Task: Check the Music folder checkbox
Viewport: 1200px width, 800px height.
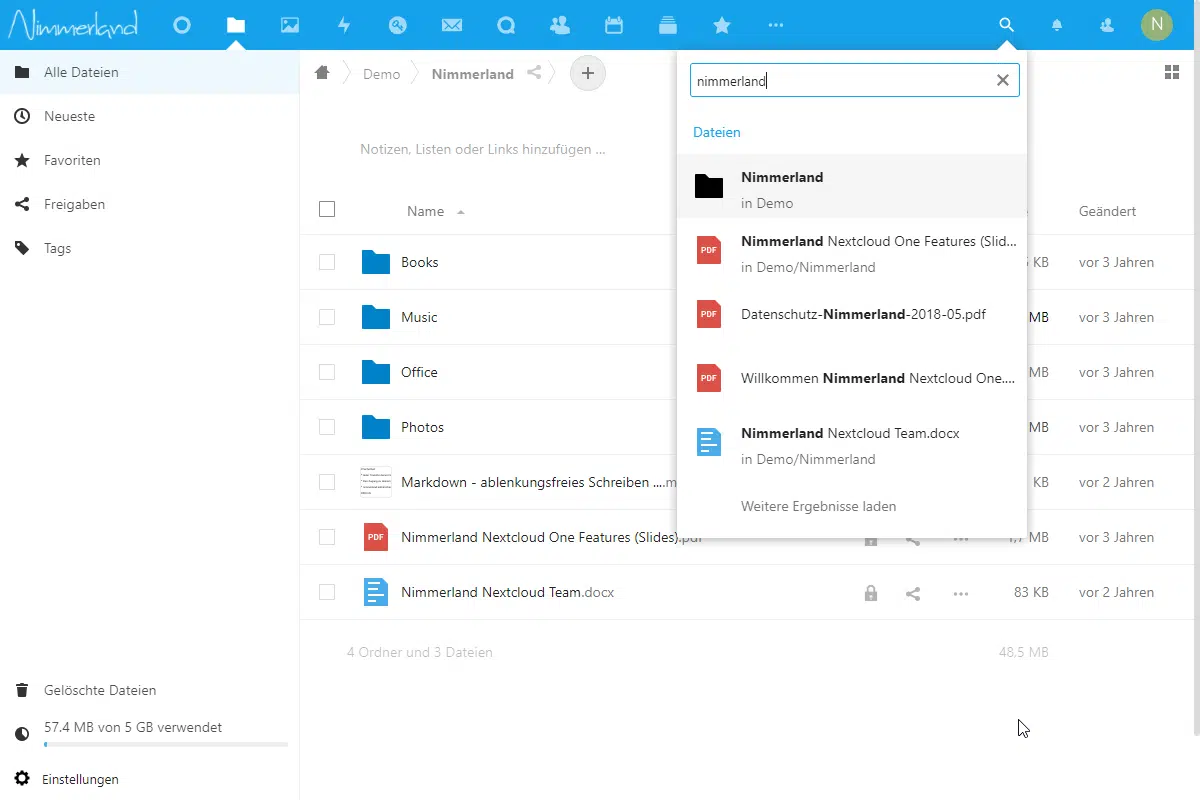Action: pyautogui.click(x=327, y=317)
